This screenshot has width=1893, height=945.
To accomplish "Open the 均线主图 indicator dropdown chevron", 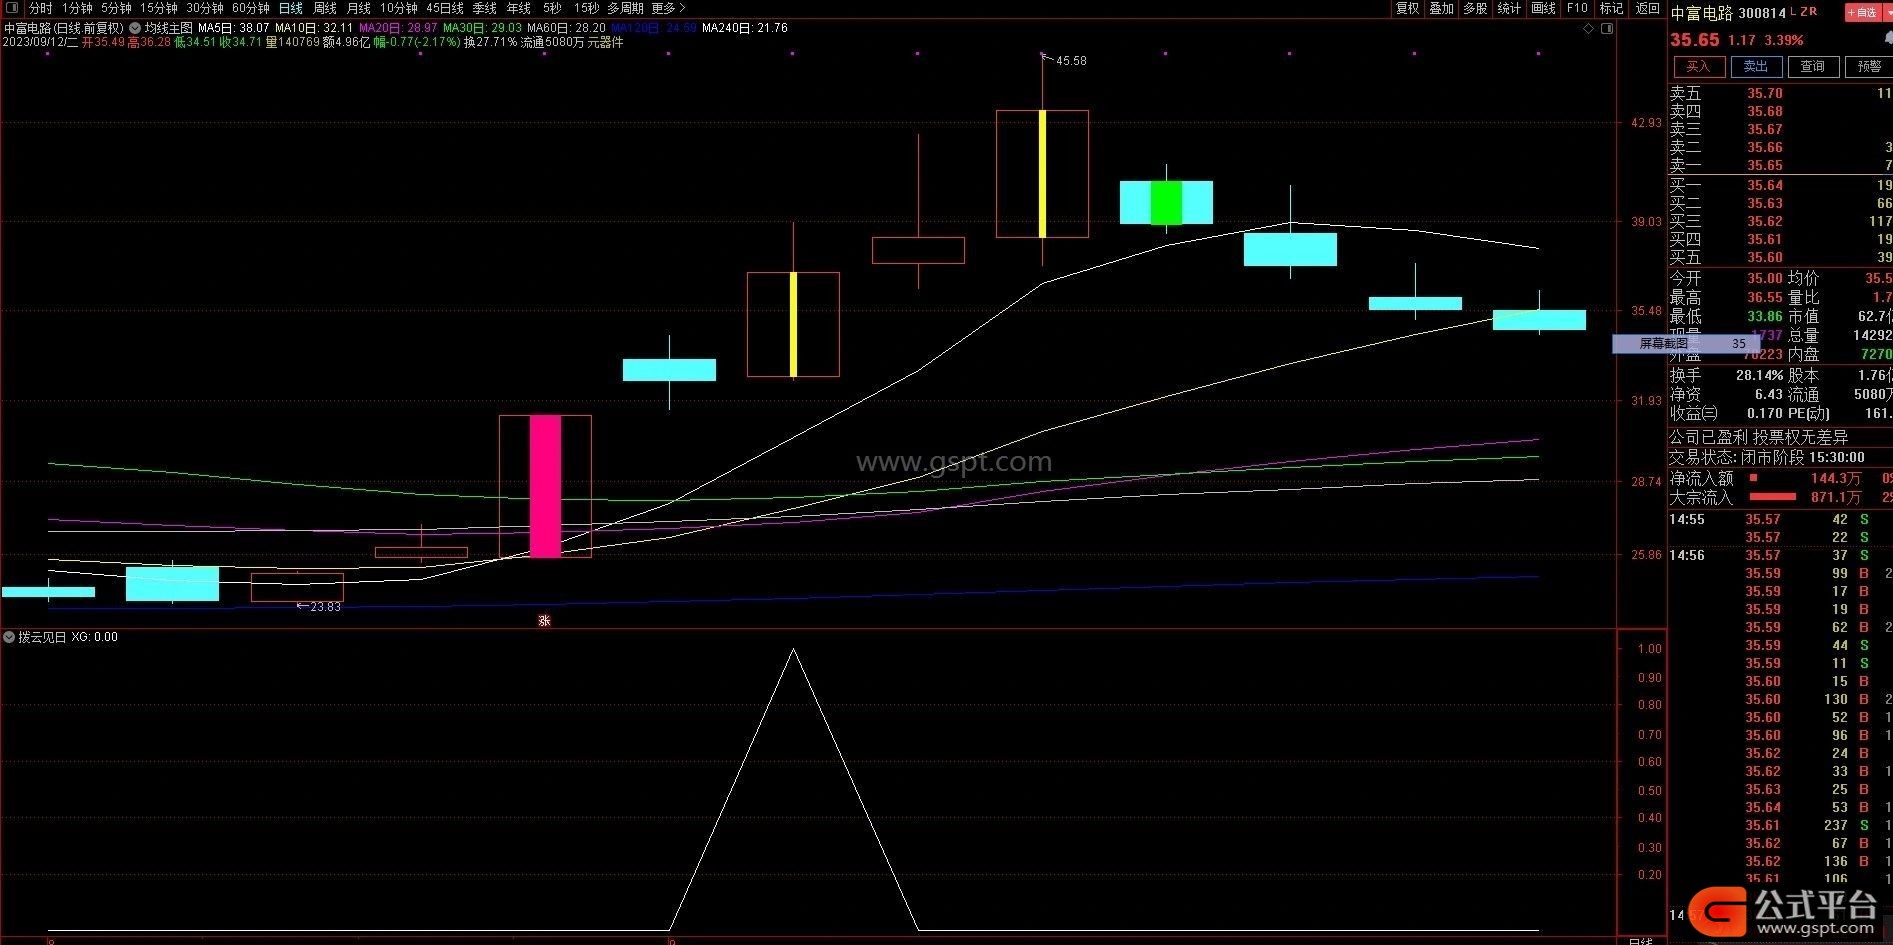I will click(x=135, y=28).
